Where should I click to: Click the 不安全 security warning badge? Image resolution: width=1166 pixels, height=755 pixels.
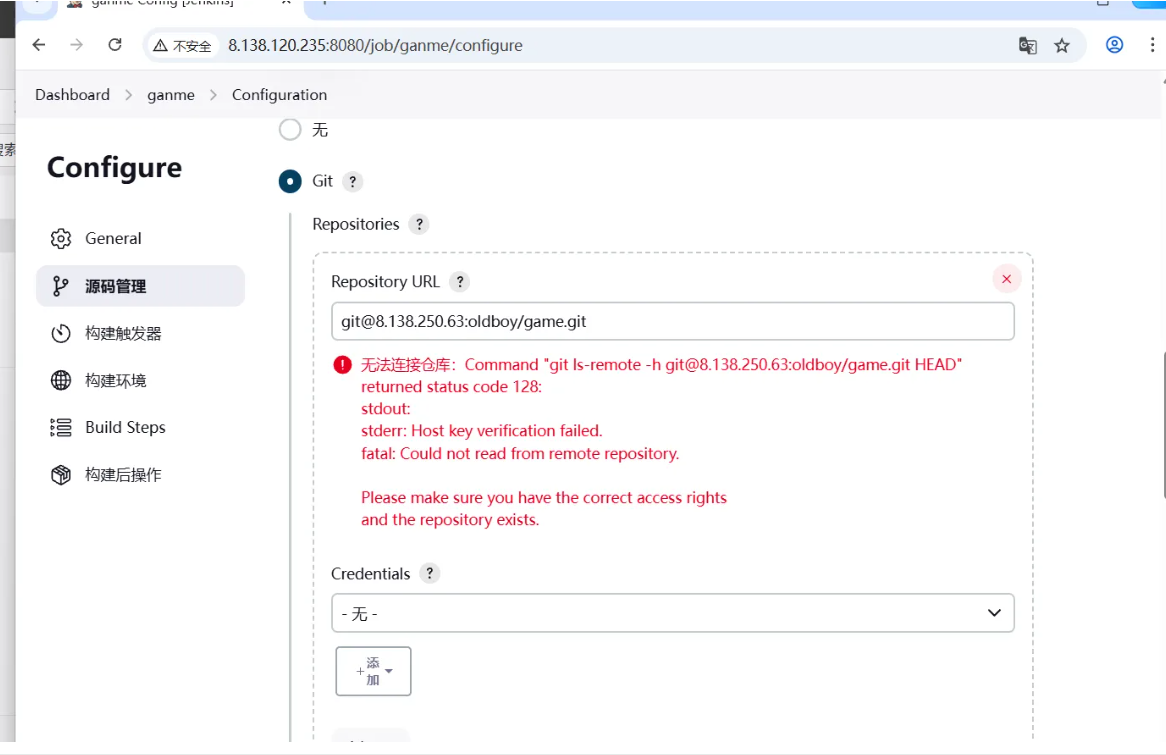click(x=182, y=46)
